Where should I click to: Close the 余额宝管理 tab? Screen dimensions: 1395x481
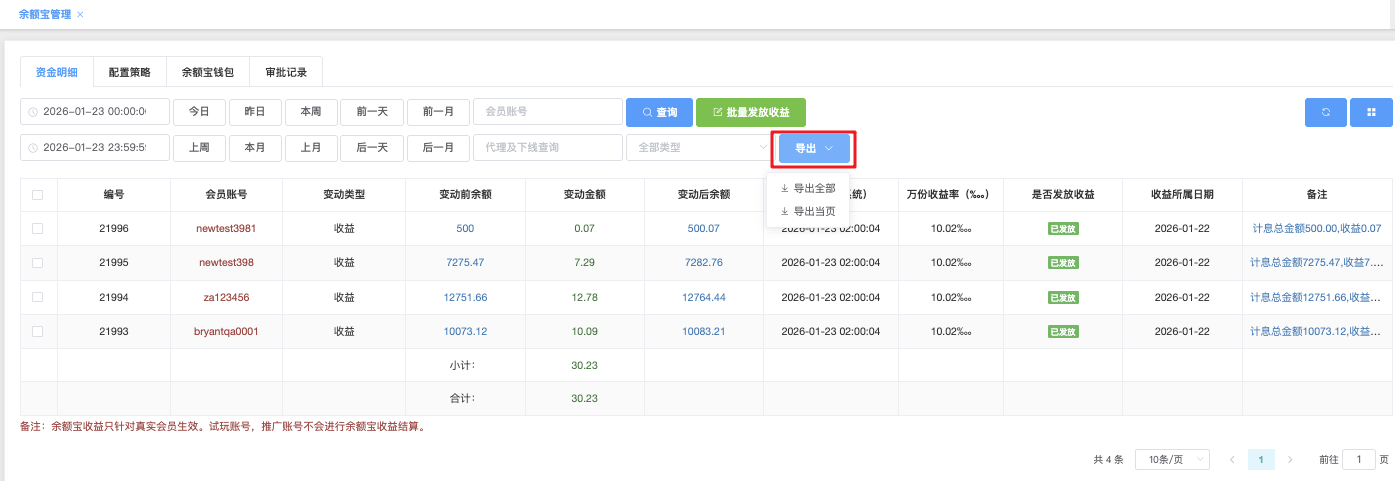pos(80,14)
